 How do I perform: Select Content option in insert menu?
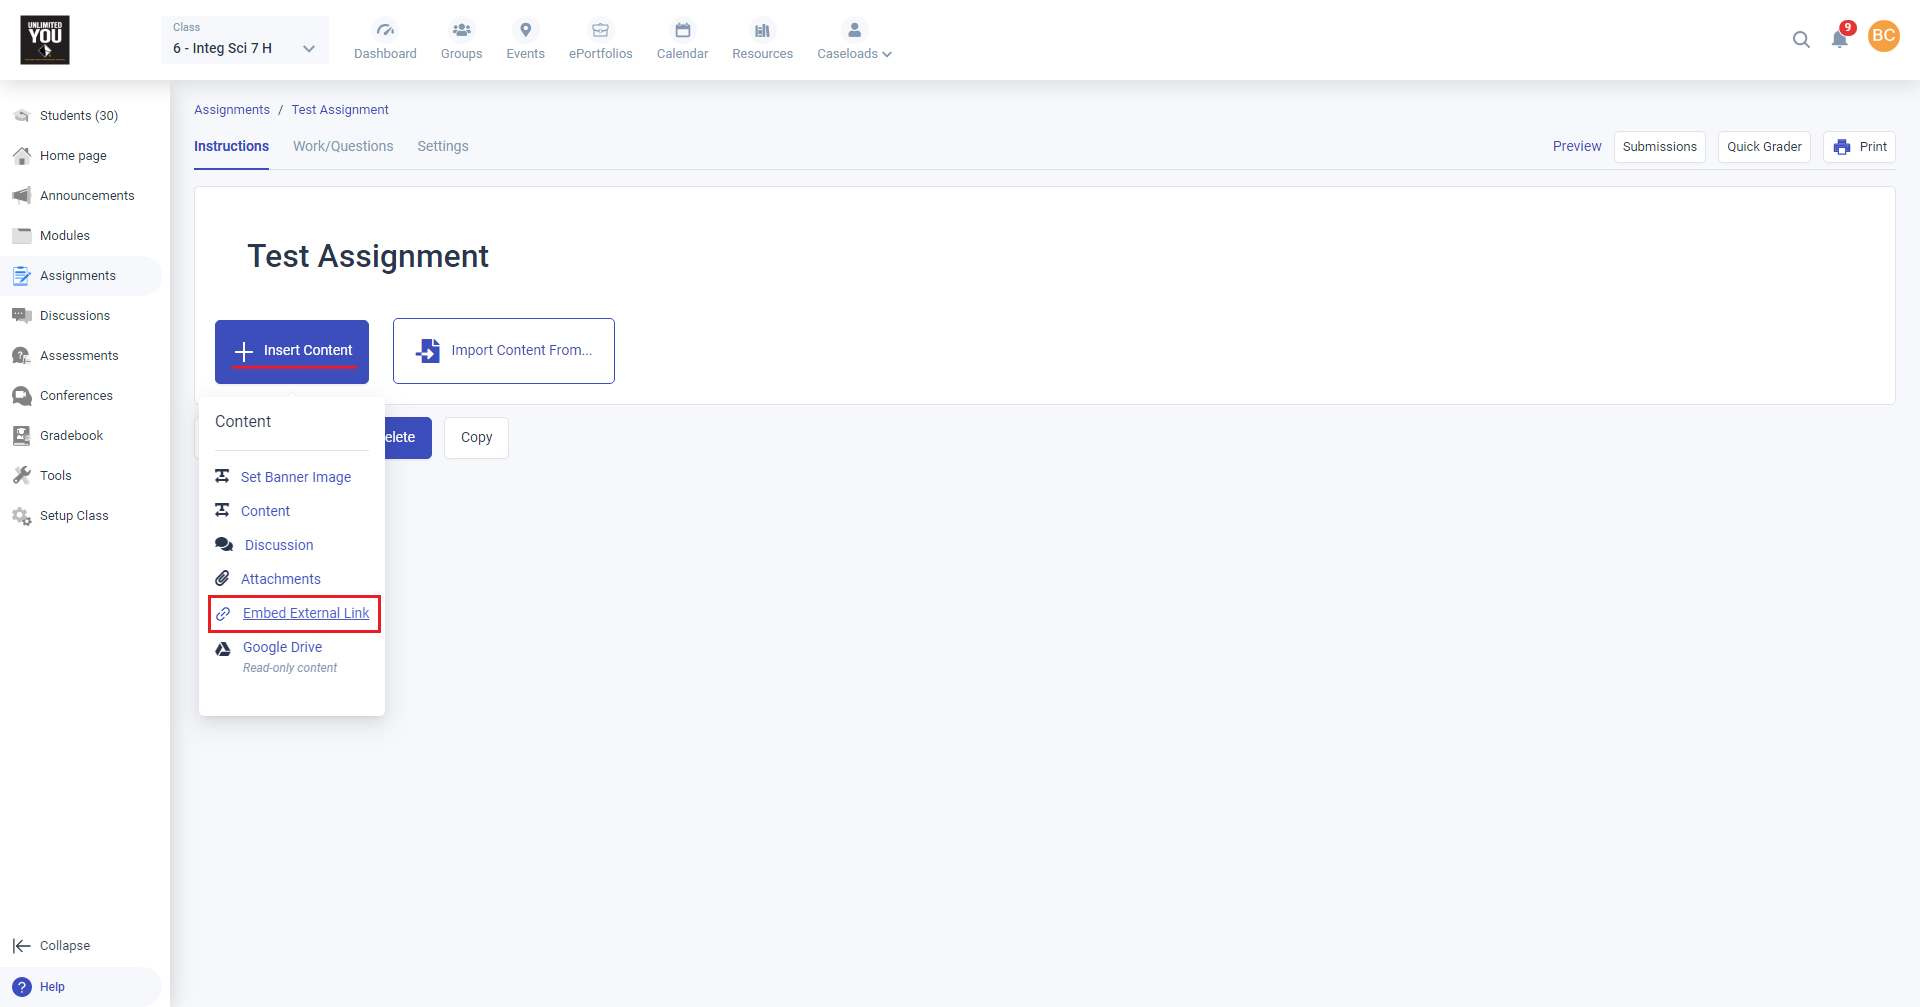(265, 511)
